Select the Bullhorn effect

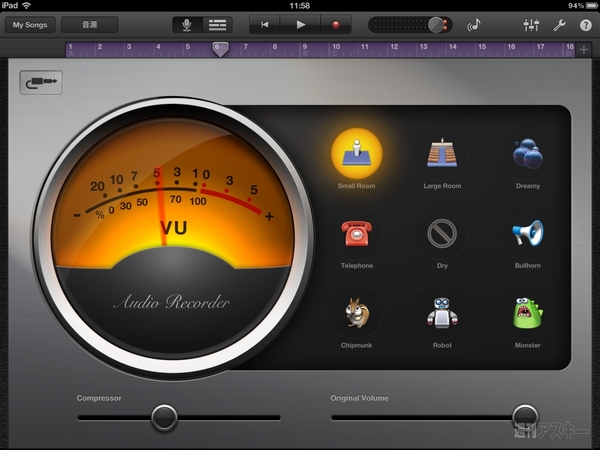pos(528,238)
